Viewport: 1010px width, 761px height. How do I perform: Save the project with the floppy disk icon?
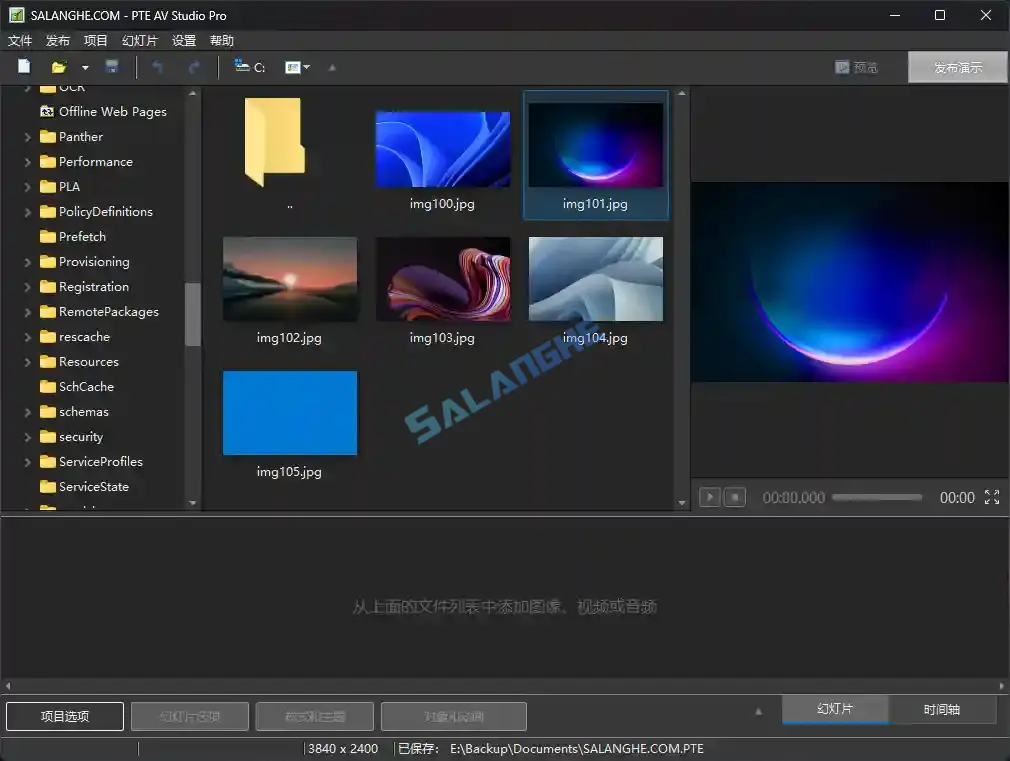coord(112,67)
